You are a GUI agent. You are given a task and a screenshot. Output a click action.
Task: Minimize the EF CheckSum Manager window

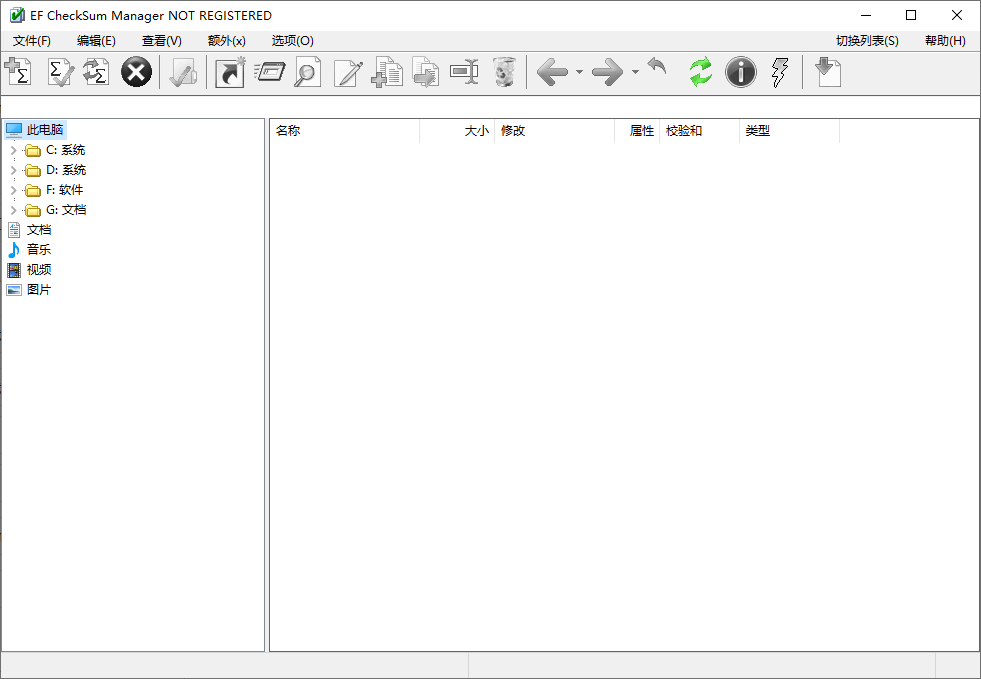[866, 16]
